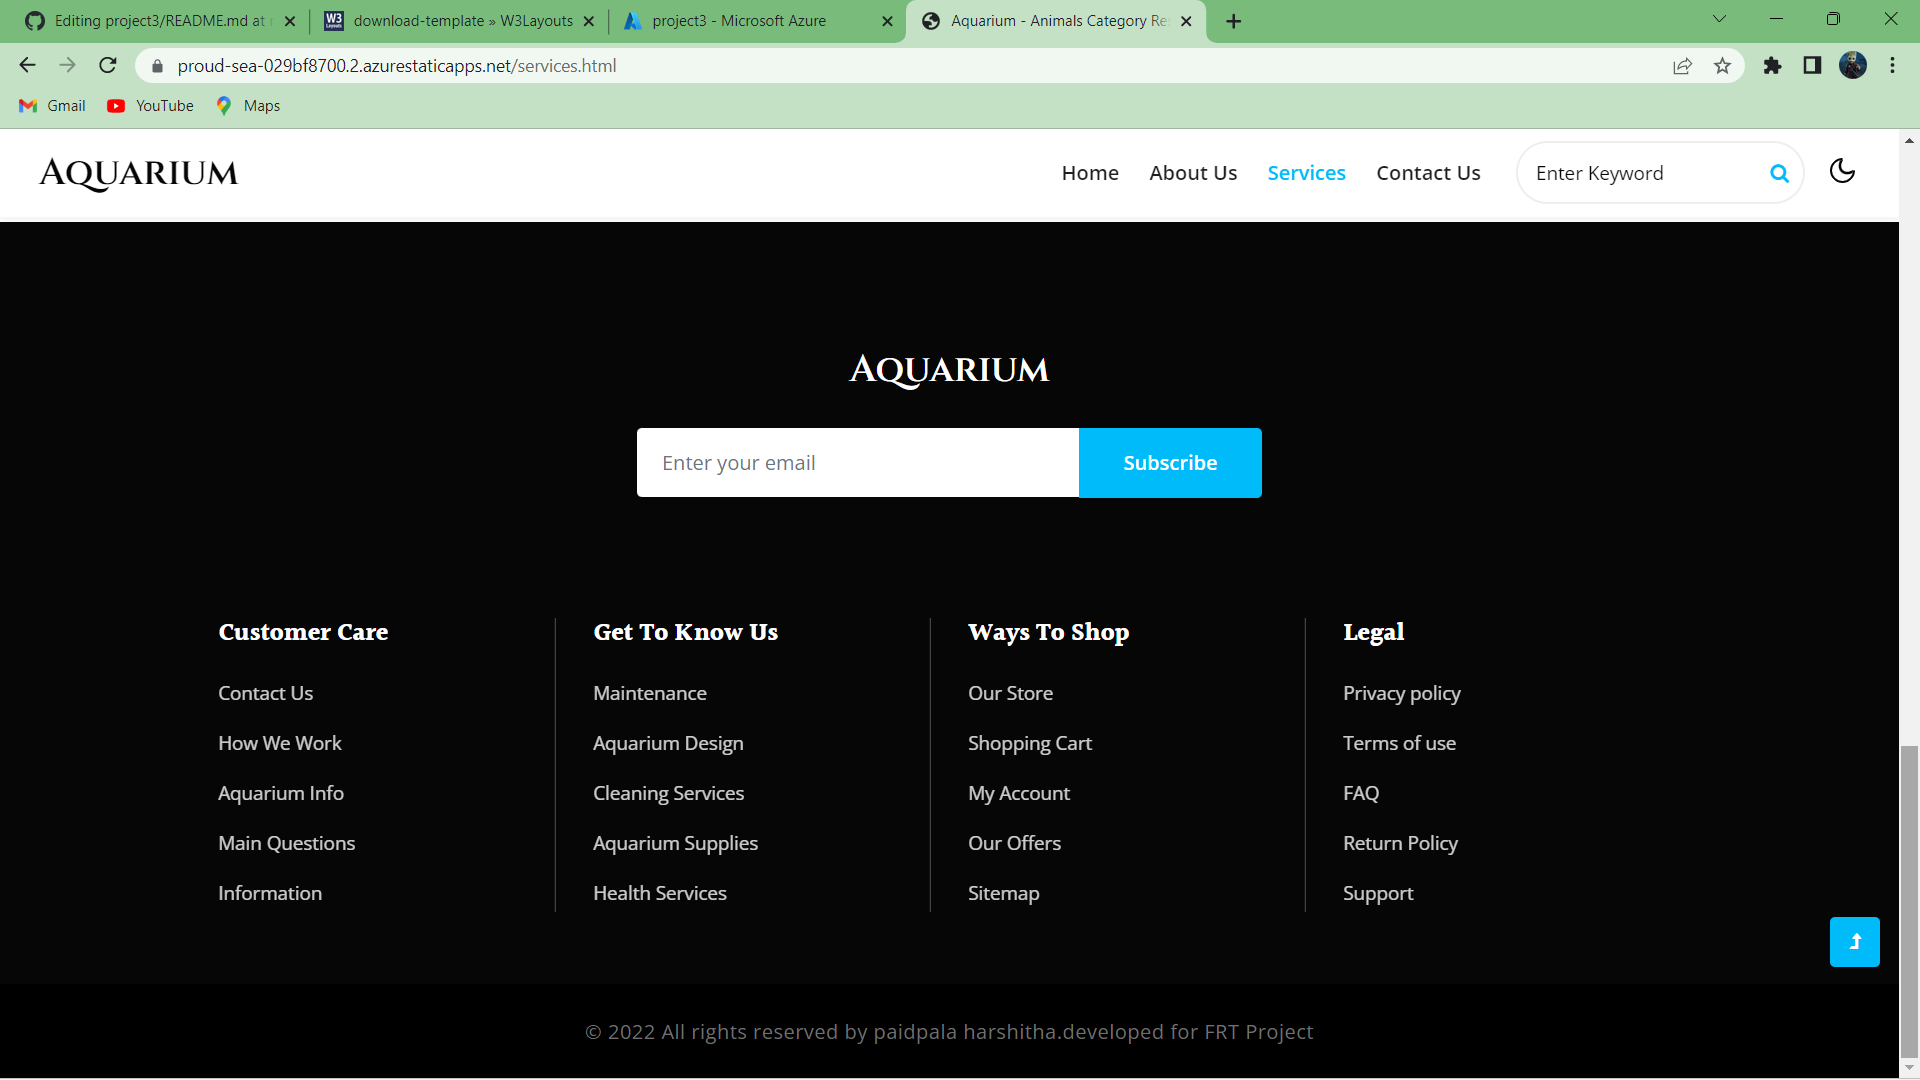The image size is (1920, 1080).
Task: Open the Extensions puzzle icon
Action: [1772, 65]
